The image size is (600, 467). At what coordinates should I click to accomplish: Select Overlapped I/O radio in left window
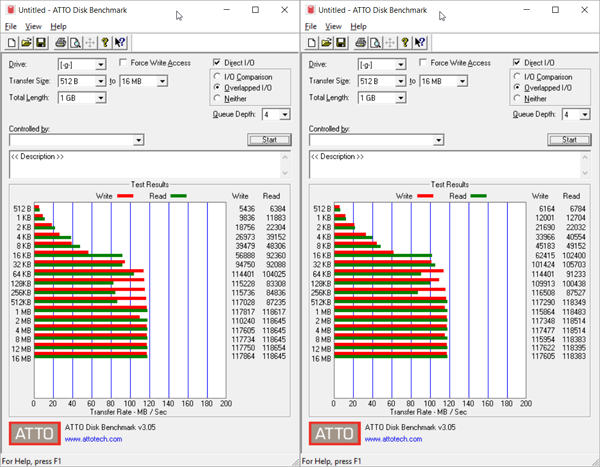pyautogui.click(x=217, y=87)
